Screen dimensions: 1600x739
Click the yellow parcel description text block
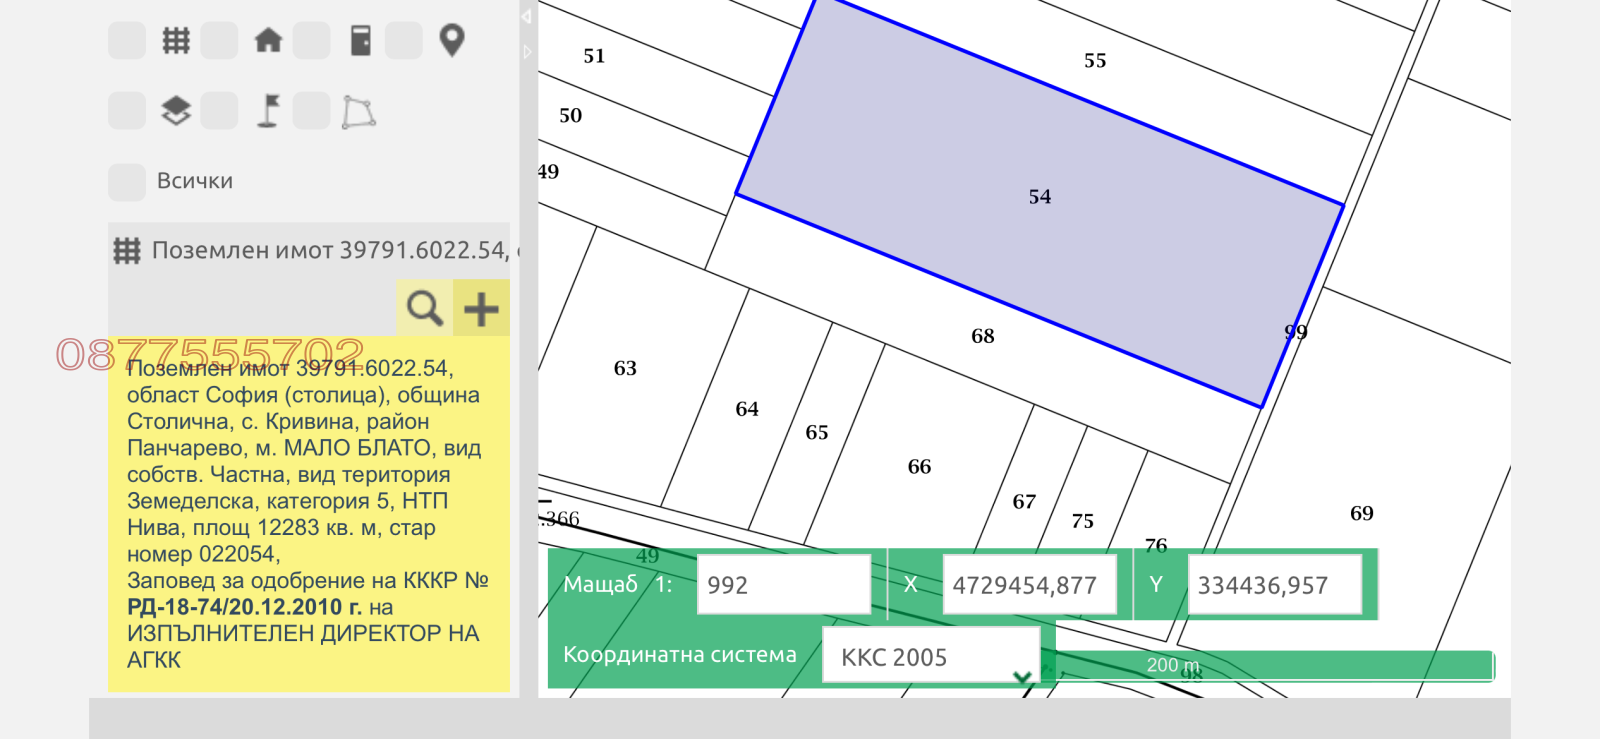coord(308,514)
